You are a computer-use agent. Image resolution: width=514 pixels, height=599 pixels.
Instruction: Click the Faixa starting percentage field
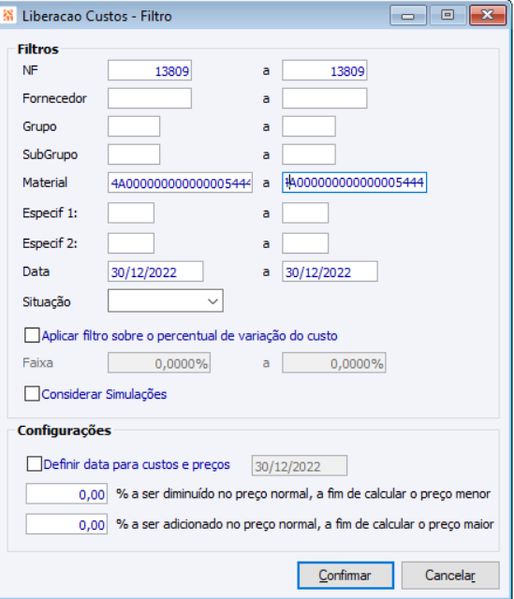pyautogui.click(x=159, y=363)
